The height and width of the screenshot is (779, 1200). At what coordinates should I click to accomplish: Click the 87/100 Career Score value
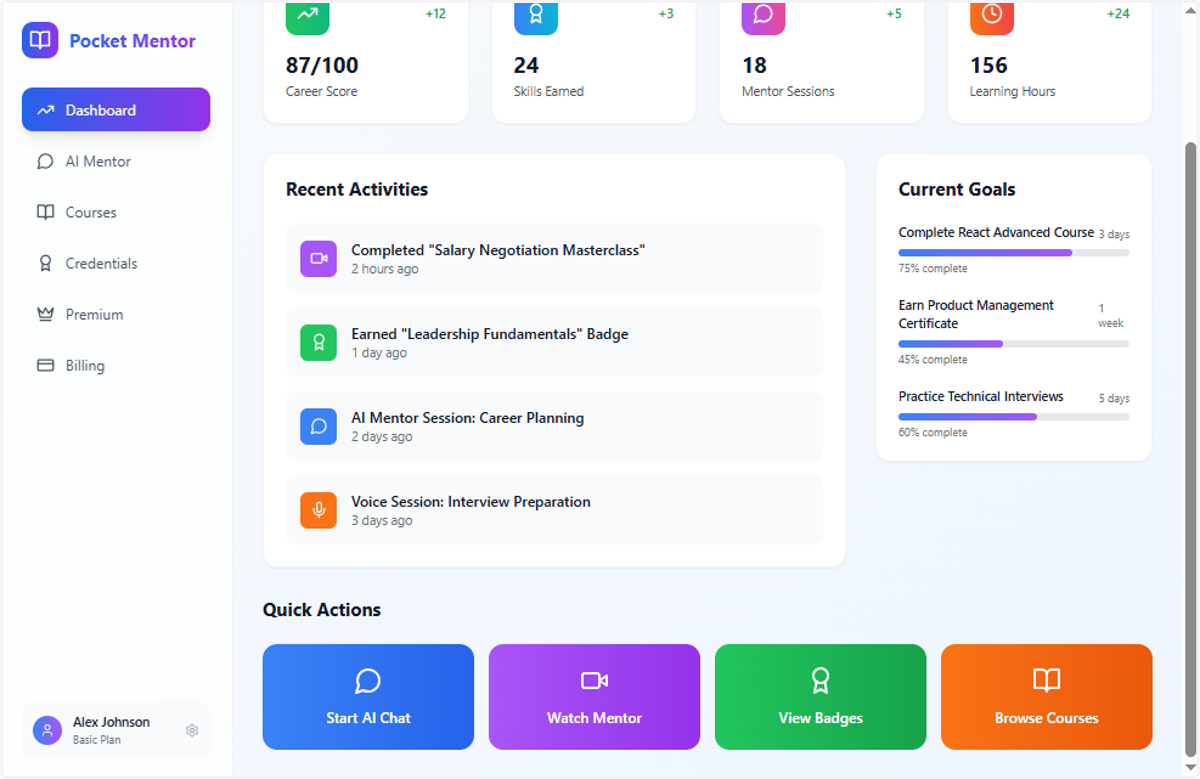point(322,65)
